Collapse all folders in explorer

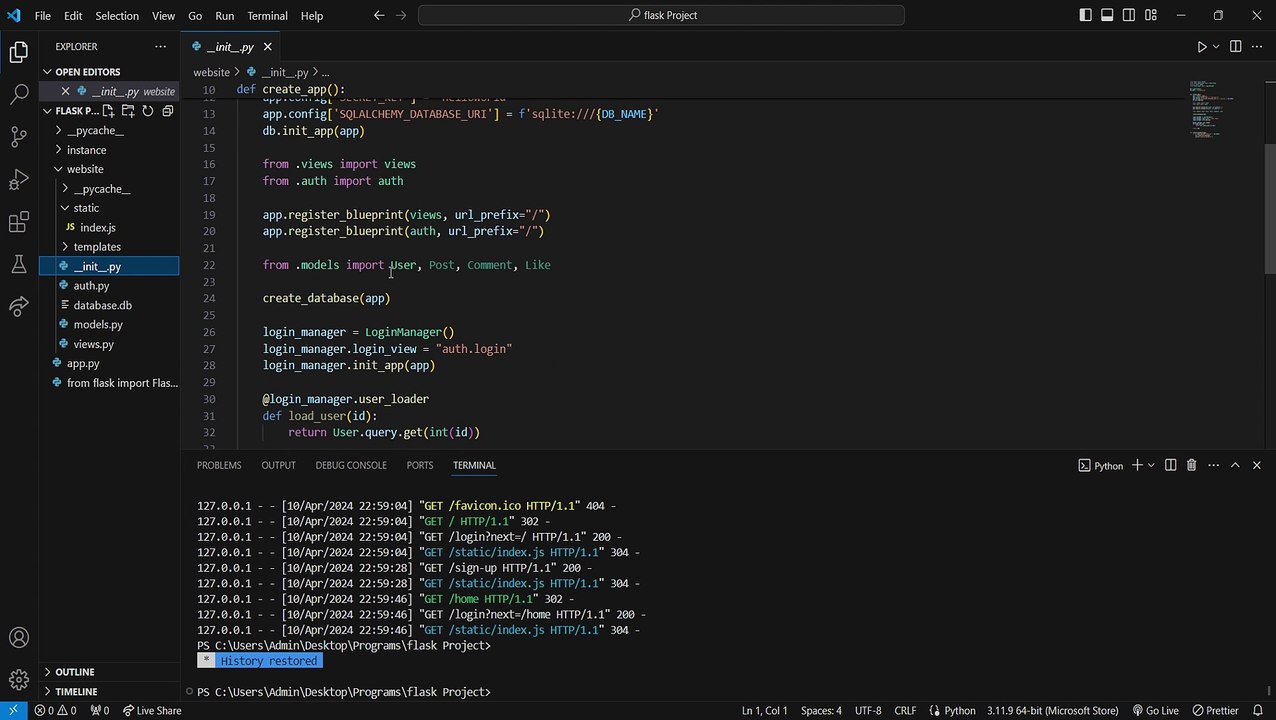point(167,111)
